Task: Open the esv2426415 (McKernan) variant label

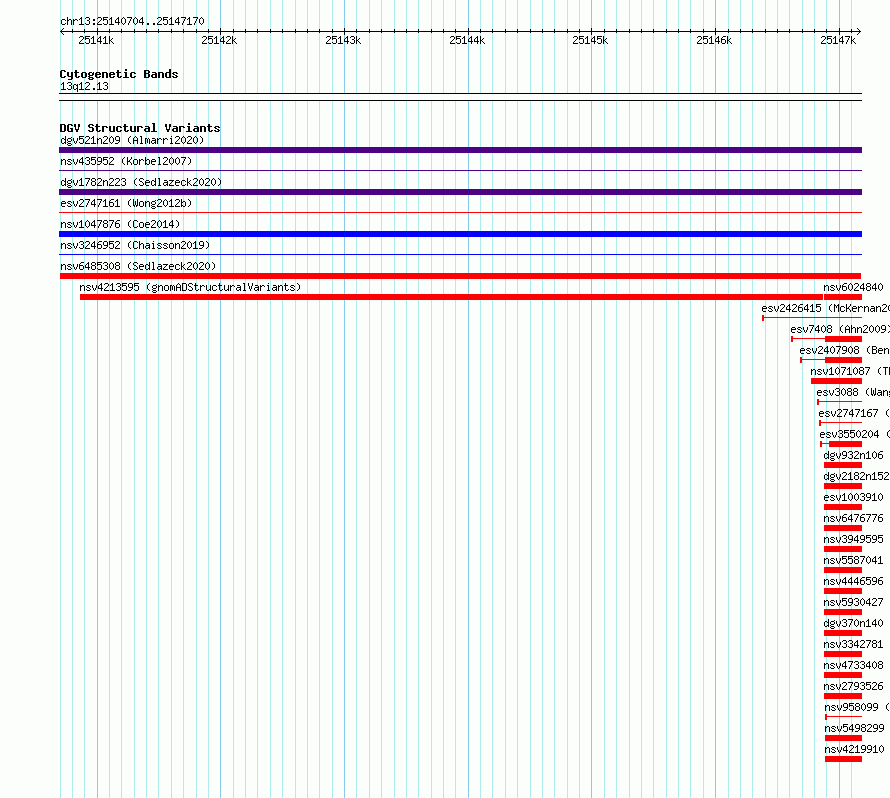Action: [x=825, y=308]
